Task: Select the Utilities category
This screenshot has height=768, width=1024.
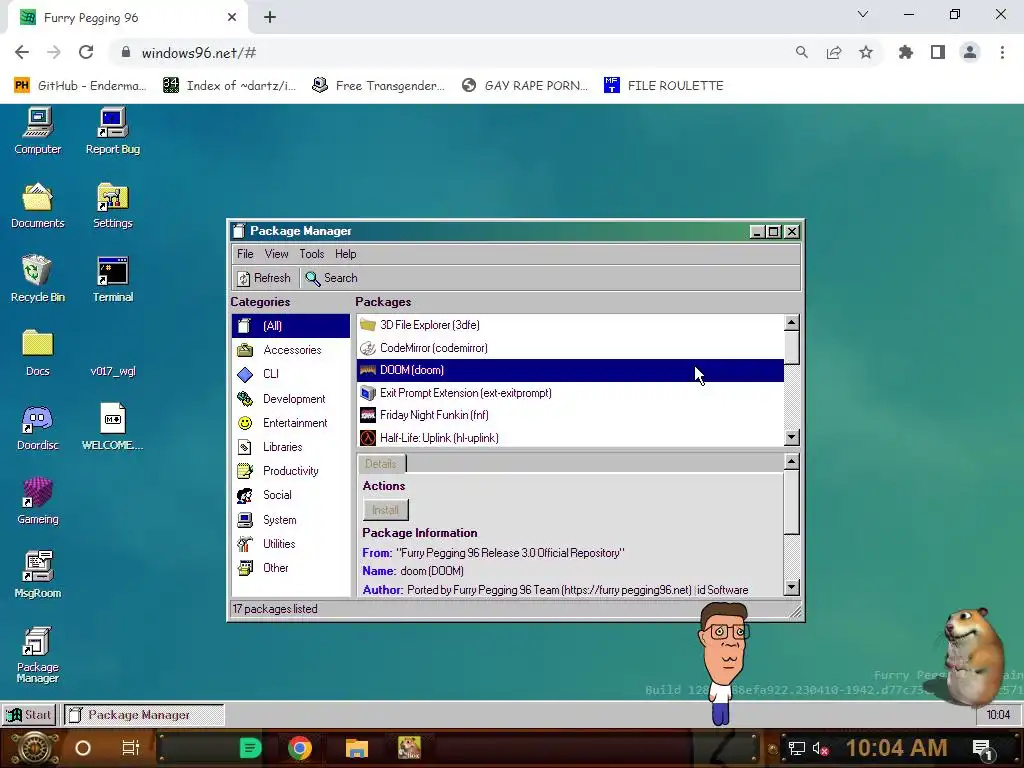Action: click(291, 543)
